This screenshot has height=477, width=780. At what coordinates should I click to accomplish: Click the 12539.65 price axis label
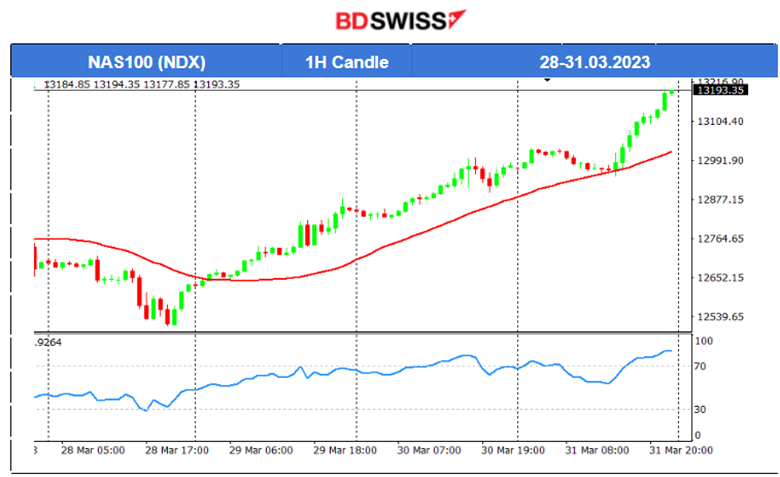(720, 317)
